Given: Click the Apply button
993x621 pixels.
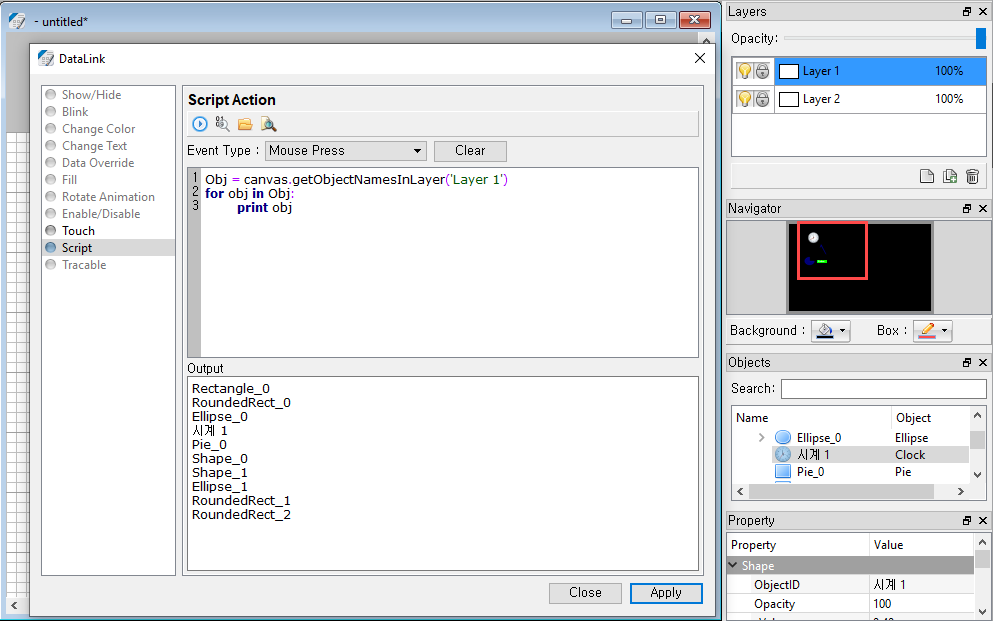Looking at the screenshot, I should point(666,593).
